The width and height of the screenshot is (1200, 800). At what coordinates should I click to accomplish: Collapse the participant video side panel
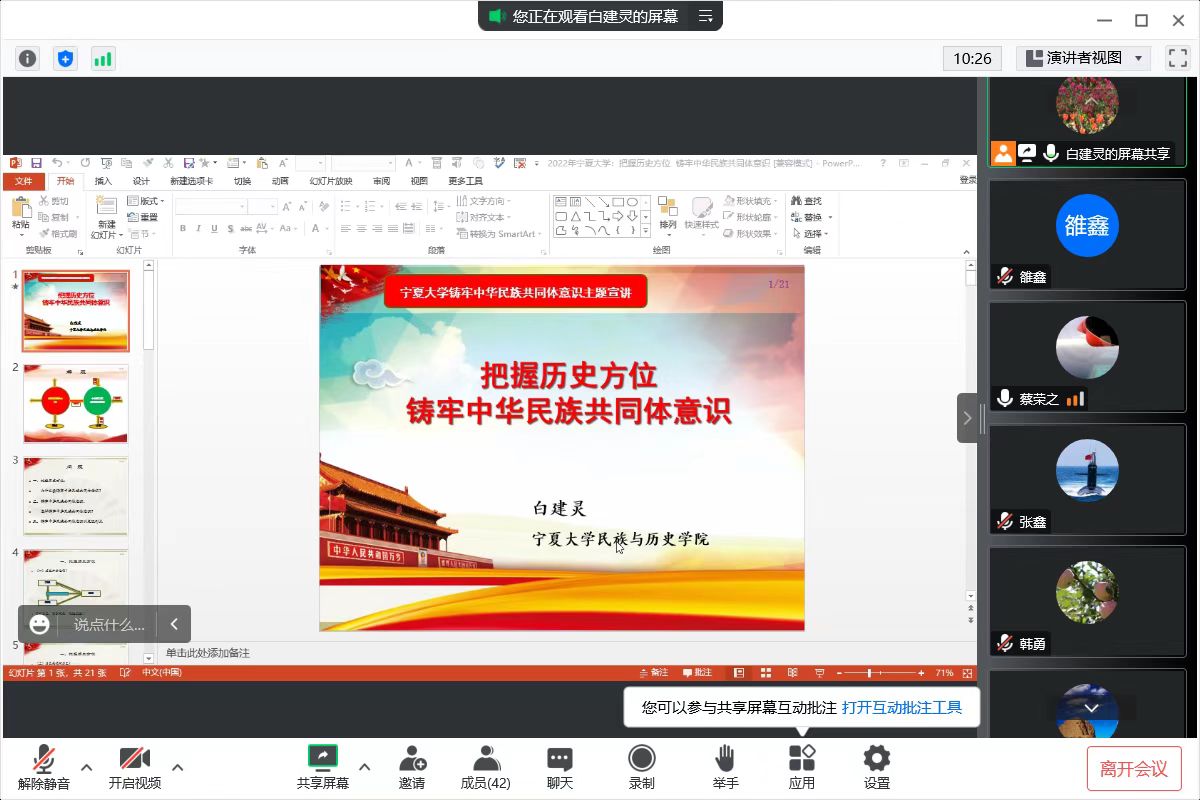[967, 418]
